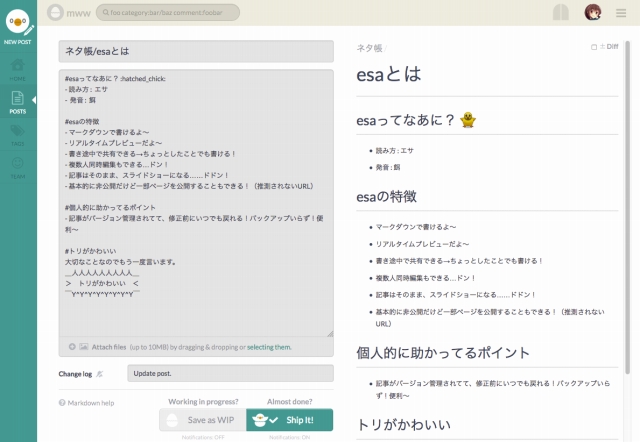Click preview bullet 'マークダウンで書けるよ〜'
The height and width of the screenshot is (442, 640).
pos(416,227)
